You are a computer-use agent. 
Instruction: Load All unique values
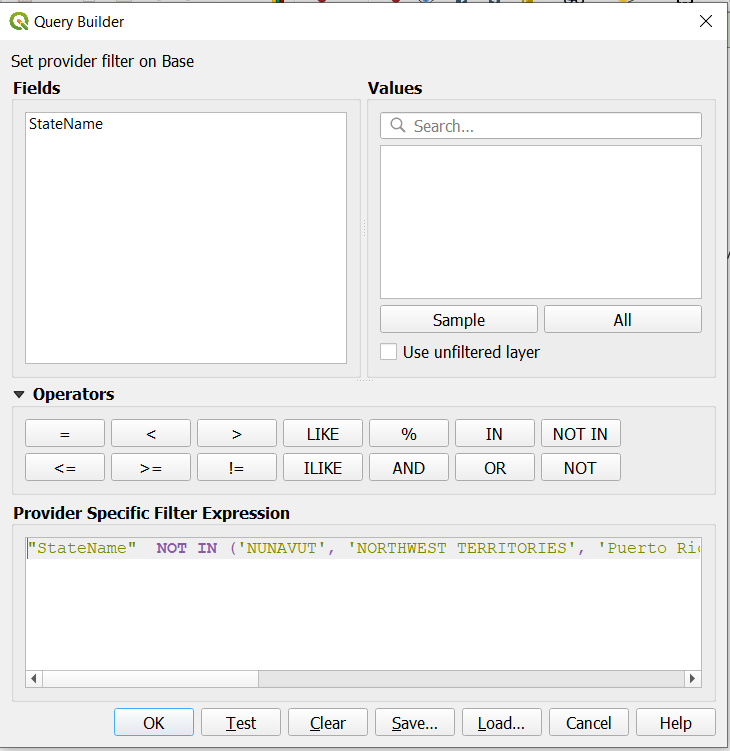tap(622, 320)
